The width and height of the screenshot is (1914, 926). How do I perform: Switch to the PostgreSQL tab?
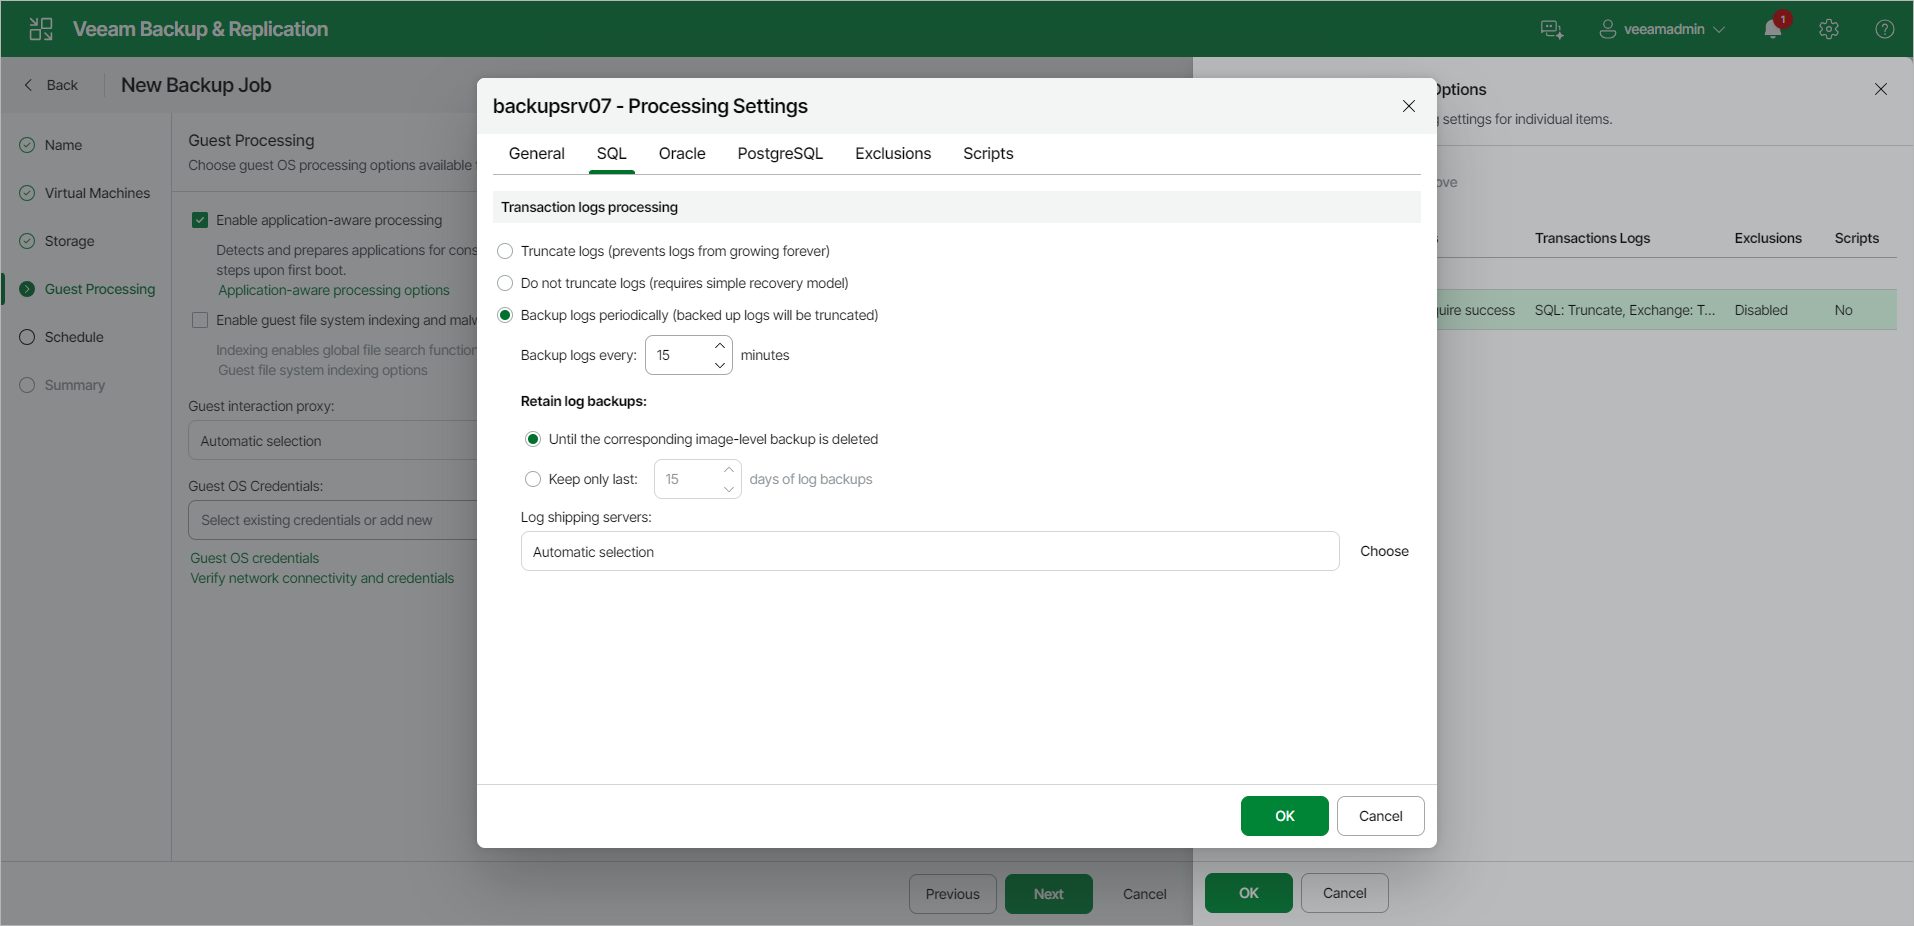(x=780, y=153)
